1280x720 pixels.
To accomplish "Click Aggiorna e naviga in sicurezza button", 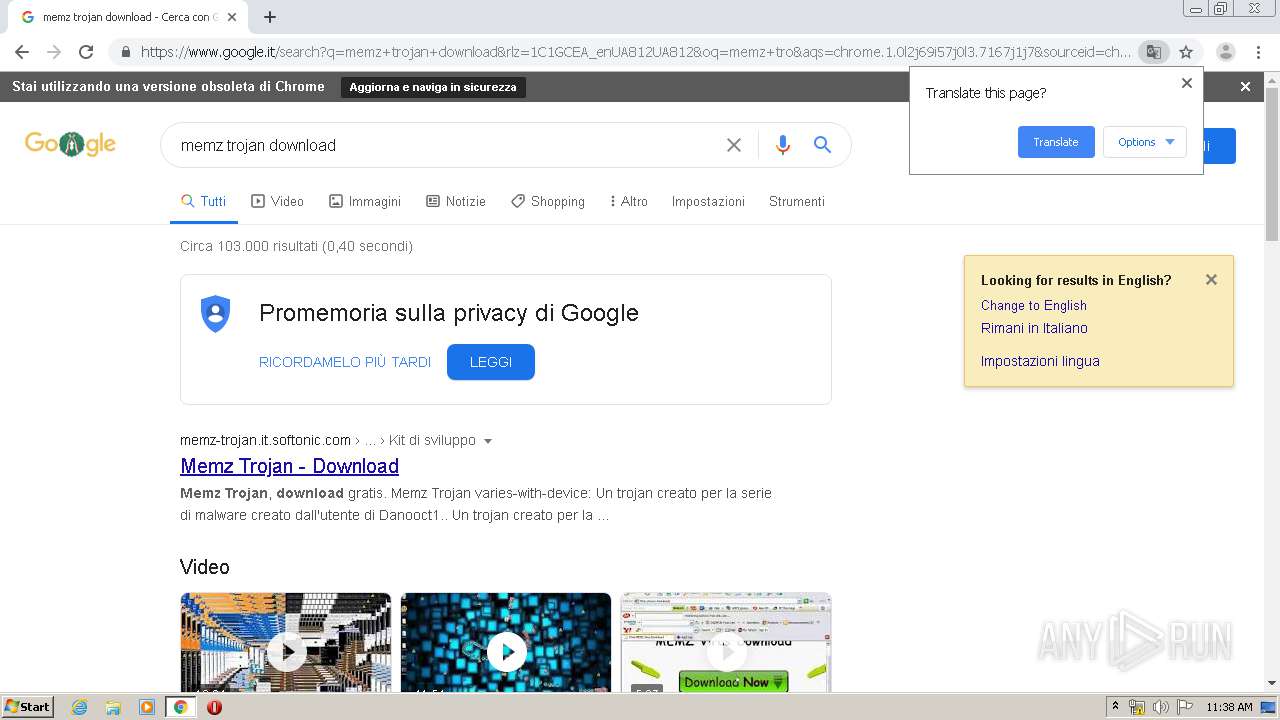I will (x=433, y=87).
